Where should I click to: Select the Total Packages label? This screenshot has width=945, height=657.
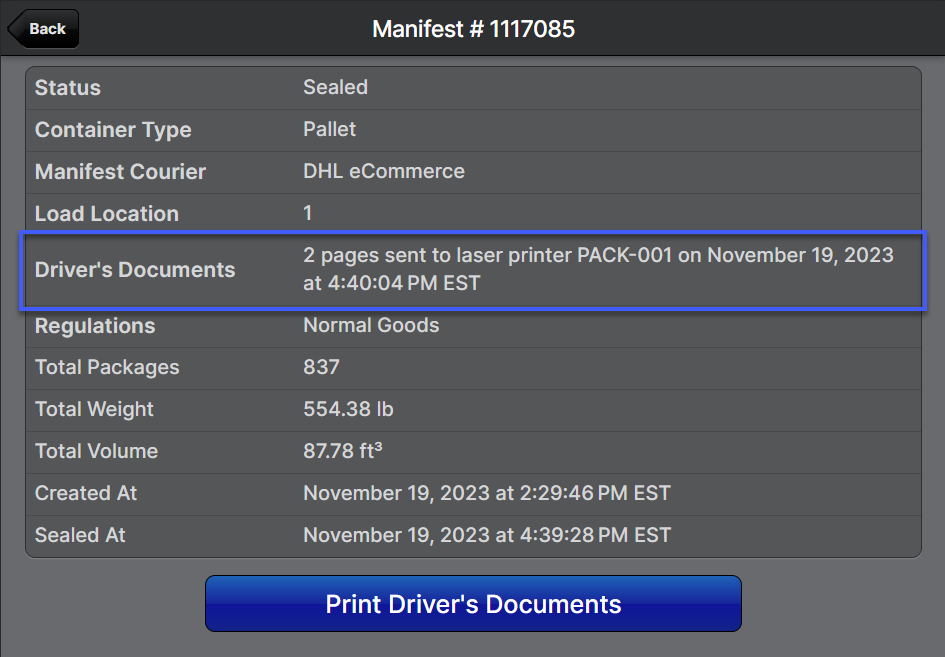[107, 368]
